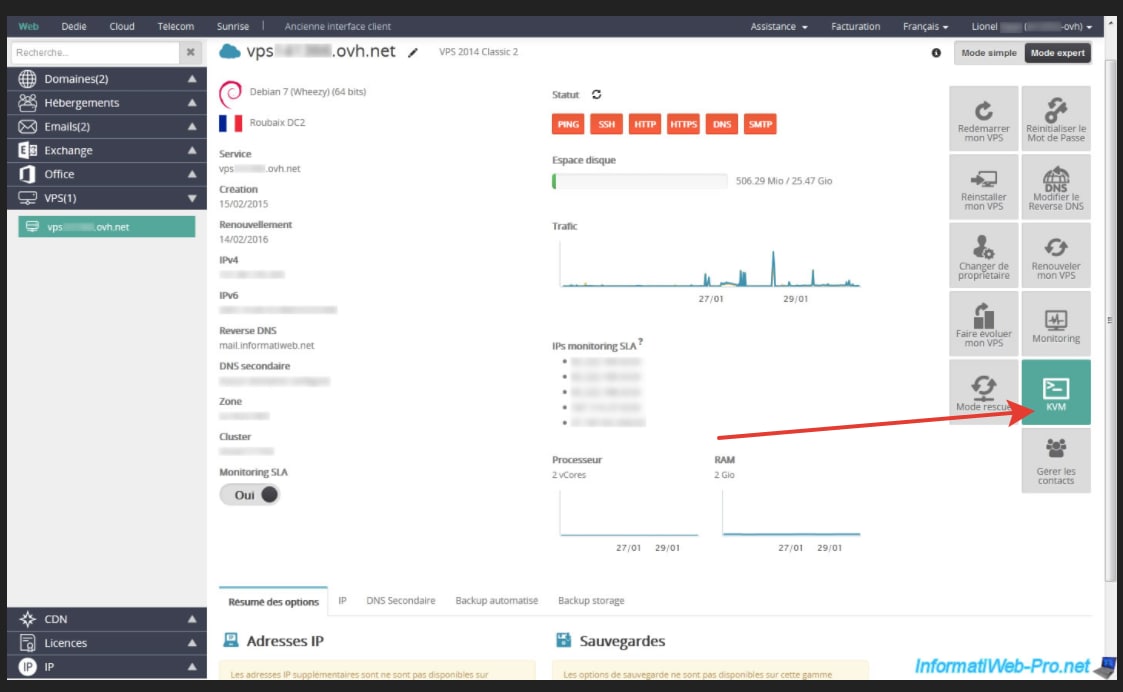Click the SMTP status badge
The image size is (1123, 692).
click(760, 124)
